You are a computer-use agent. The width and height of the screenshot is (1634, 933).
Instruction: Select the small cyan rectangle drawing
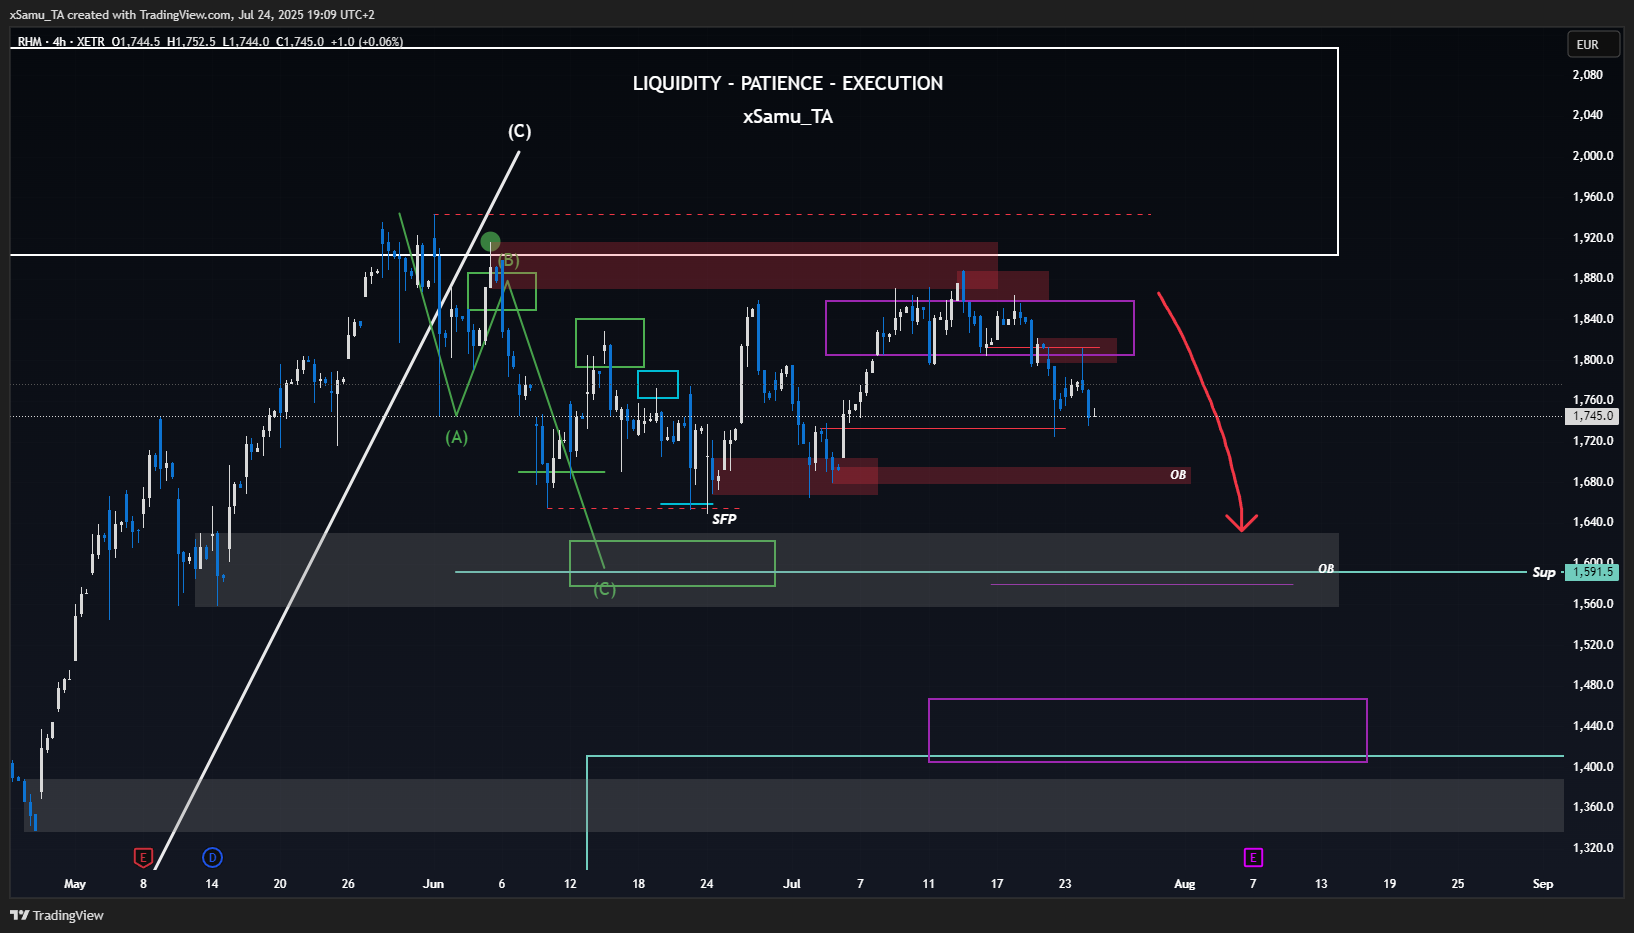[x=658, y=384]
